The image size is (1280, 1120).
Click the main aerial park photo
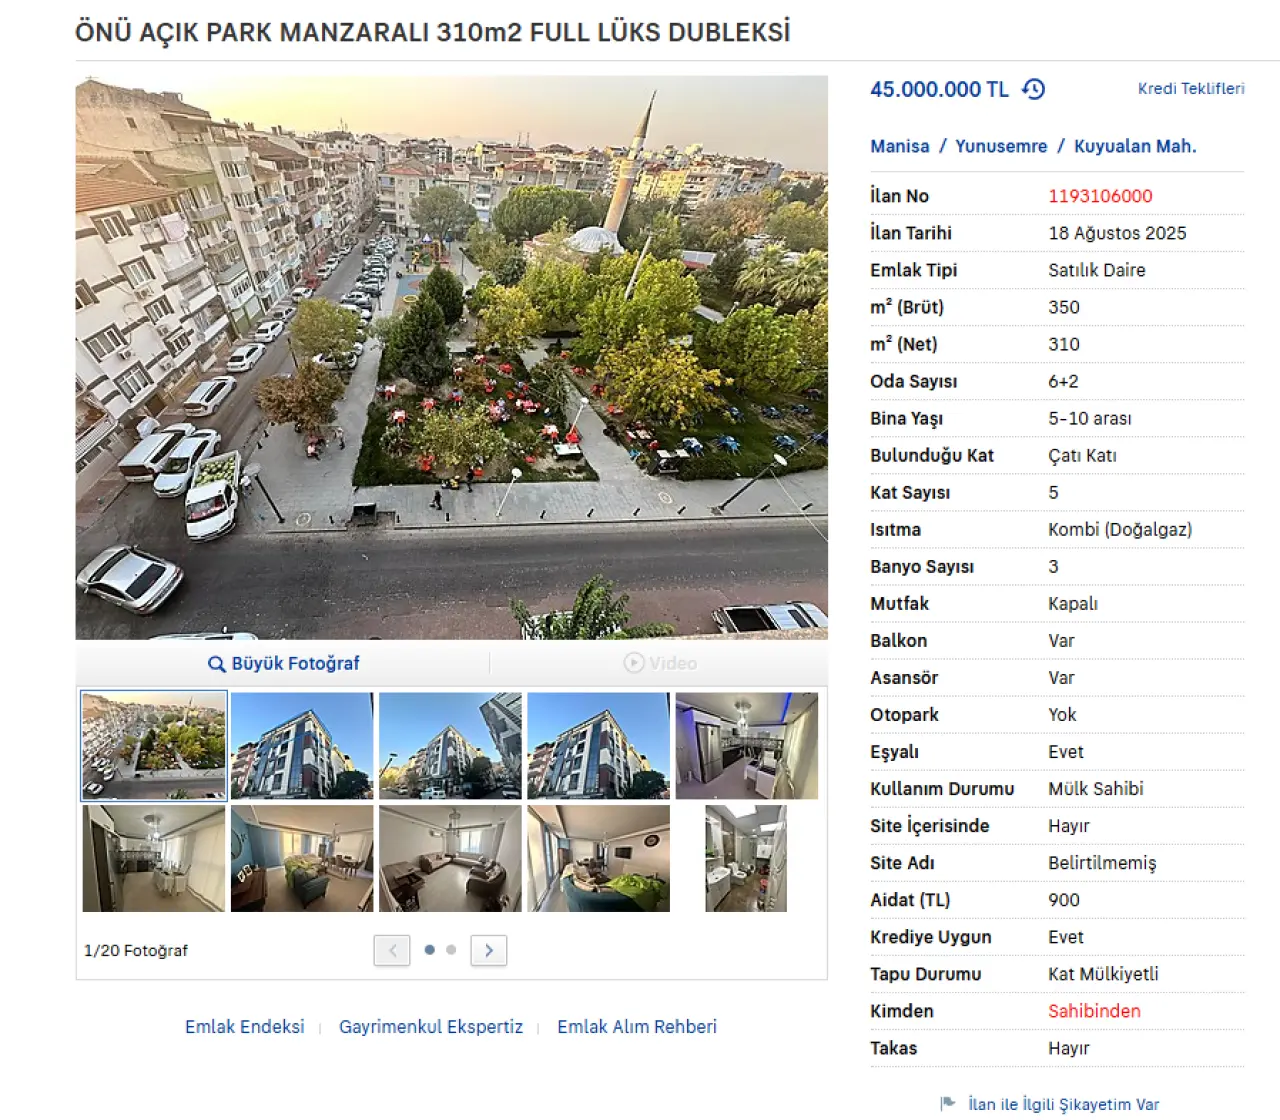click(x=452, y=358)
